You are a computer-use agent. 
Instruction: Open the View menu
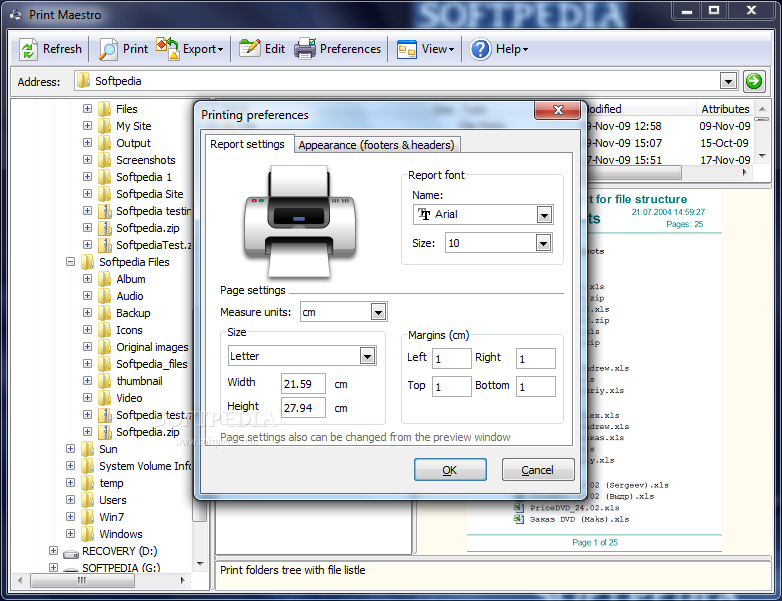click(x=438, y=49)
